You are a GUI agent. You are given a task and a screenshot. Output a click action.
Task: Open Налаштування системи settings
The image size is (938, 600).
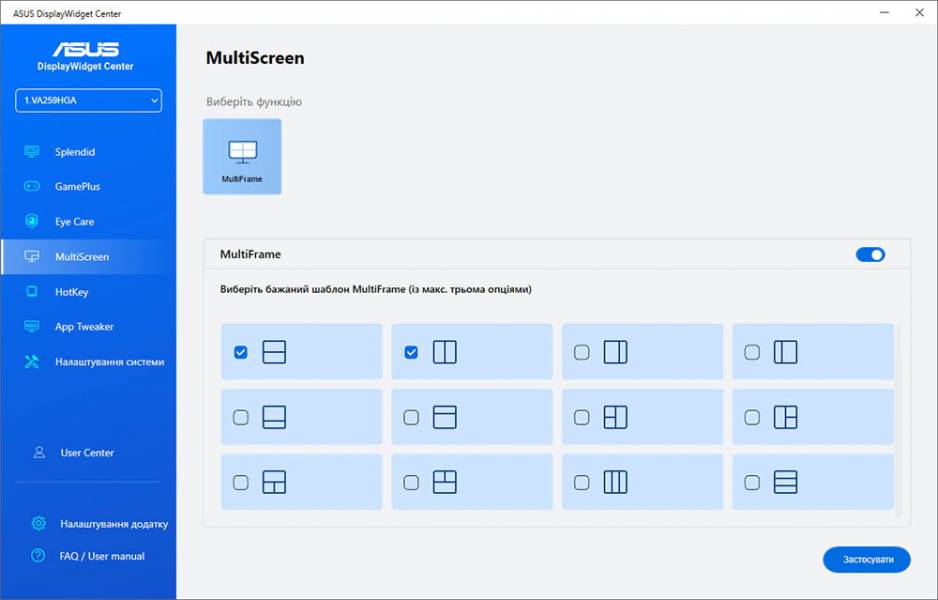point(89,362)
